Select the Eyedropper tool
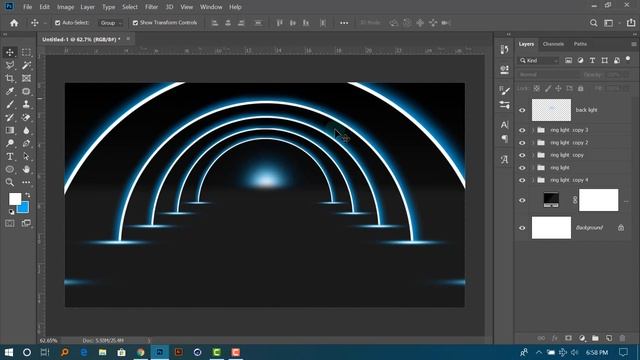This screenshot has width=640, height=360. point(10,91)
